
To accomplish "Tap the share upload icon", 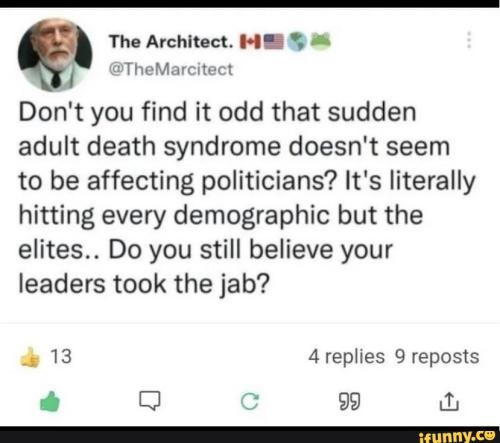I will pos(449,401).
